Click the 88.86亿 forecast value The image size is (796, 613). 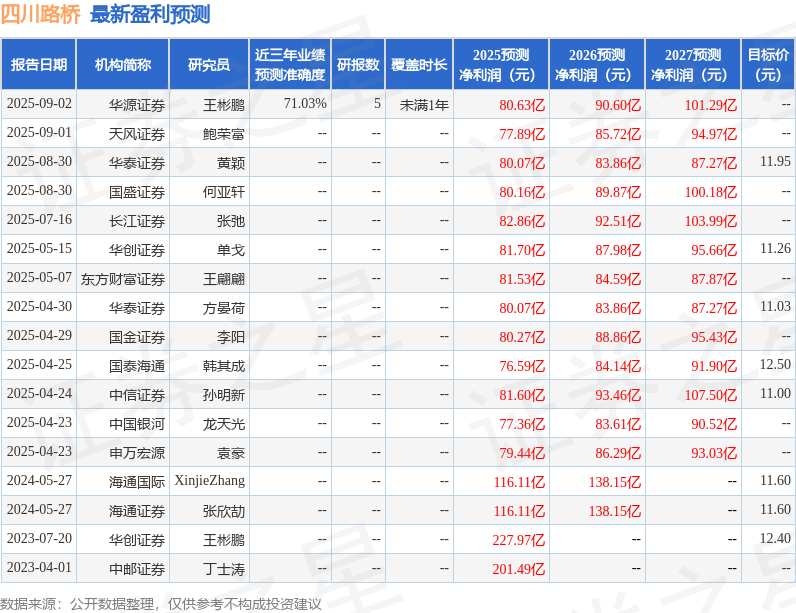tap(618, 337)
